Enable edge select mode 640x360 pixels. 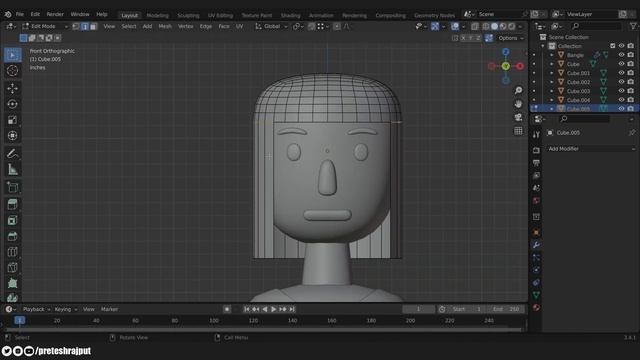tap(84, 27)
